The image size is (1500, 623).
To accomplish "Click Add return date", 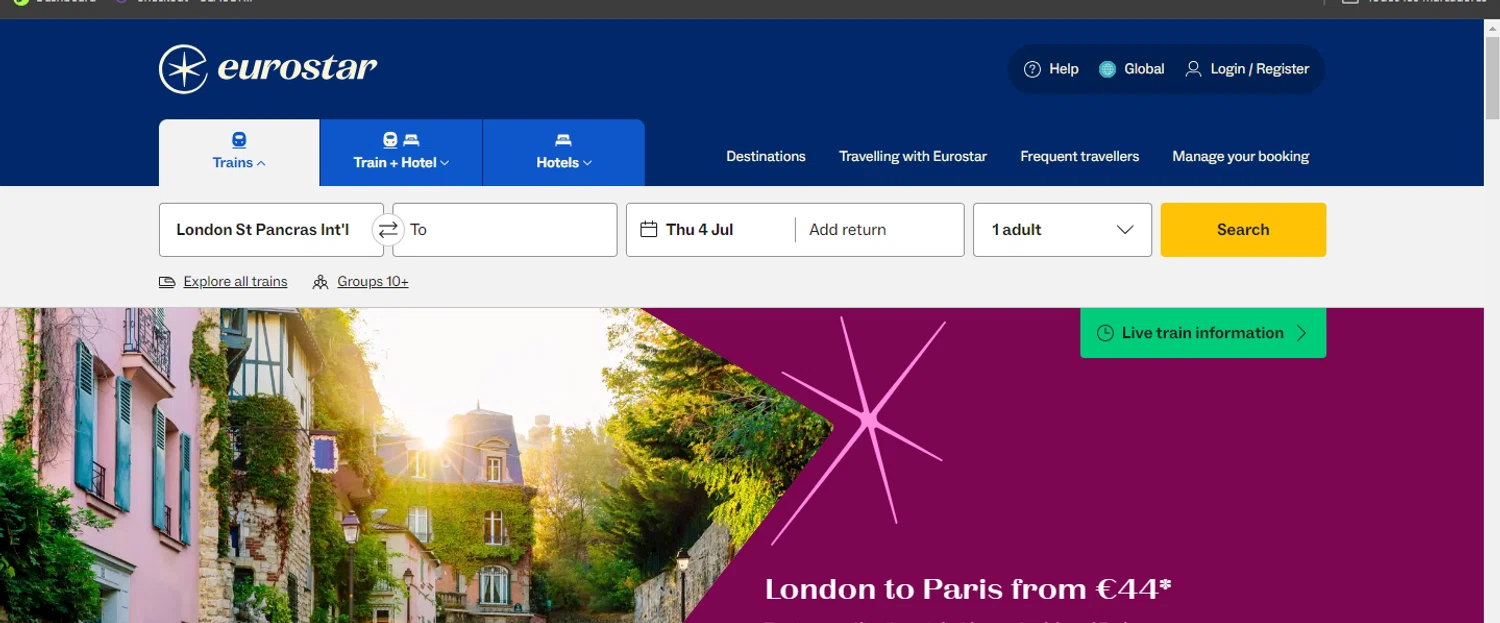I will click(848, 230).
